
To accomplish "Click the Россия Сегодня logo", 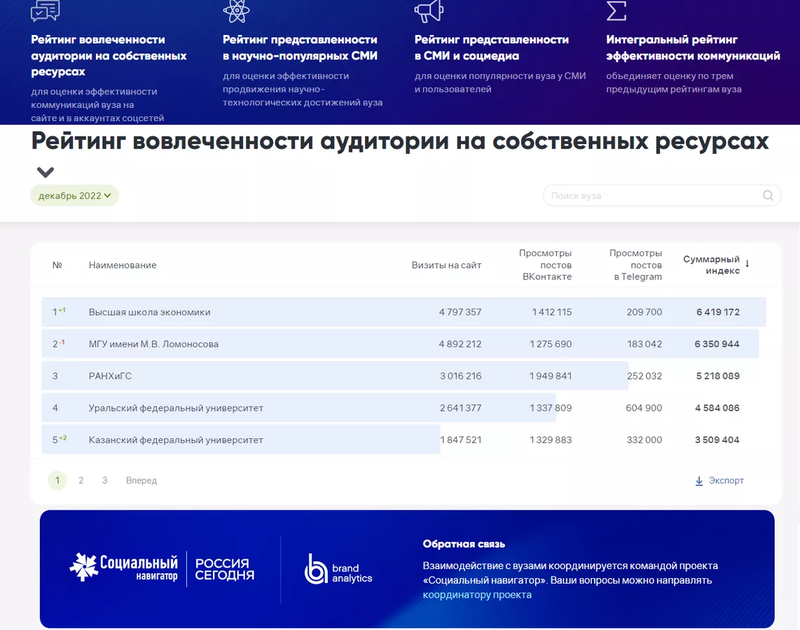I will 224,569.
